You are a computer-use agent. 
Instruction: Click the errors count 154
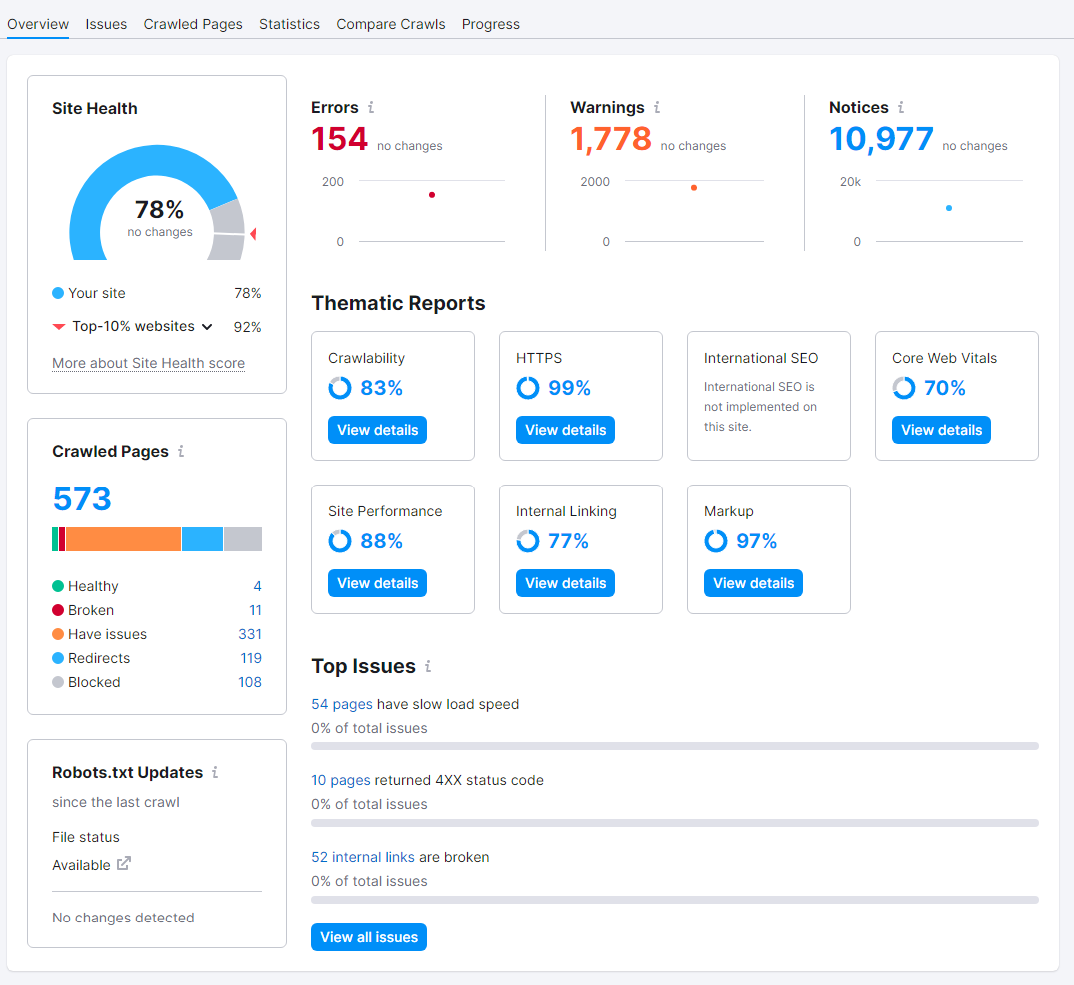click(339, 139)
